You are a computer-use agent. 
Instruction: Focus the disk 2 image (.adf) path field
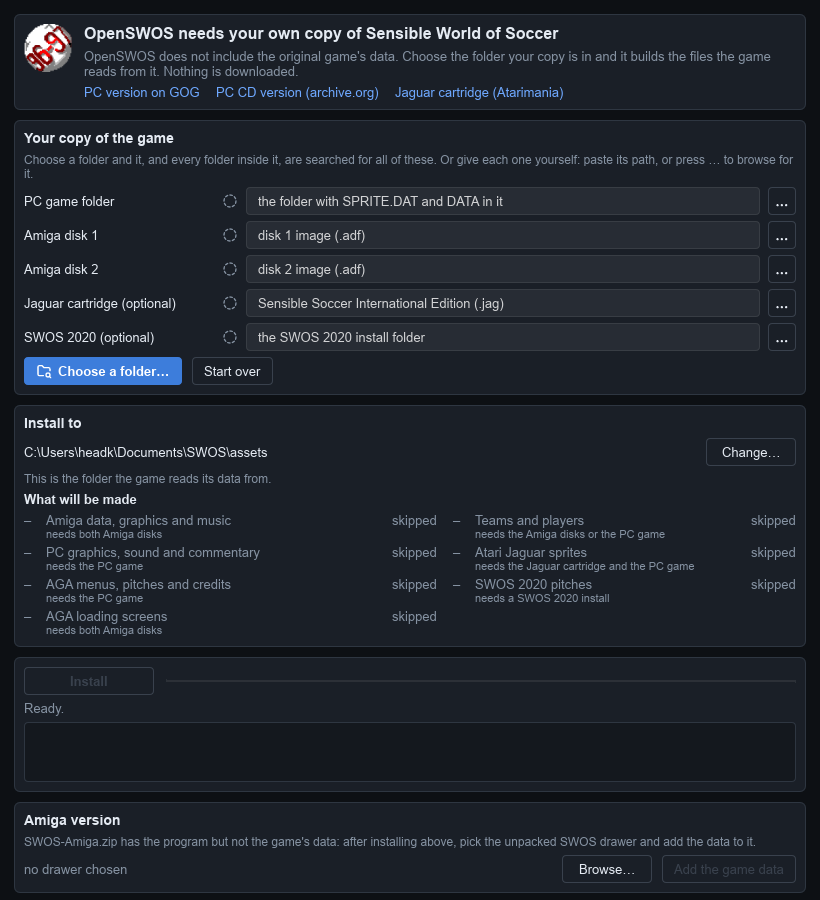(x=503, y=269)
